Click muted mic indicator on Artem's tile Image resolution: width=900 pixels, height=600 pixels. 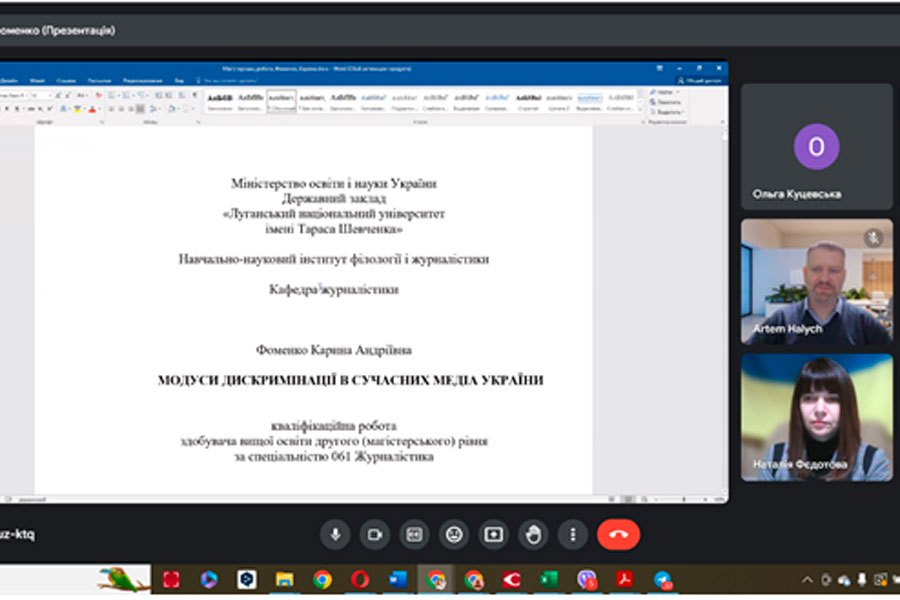[x=874, y=237]
